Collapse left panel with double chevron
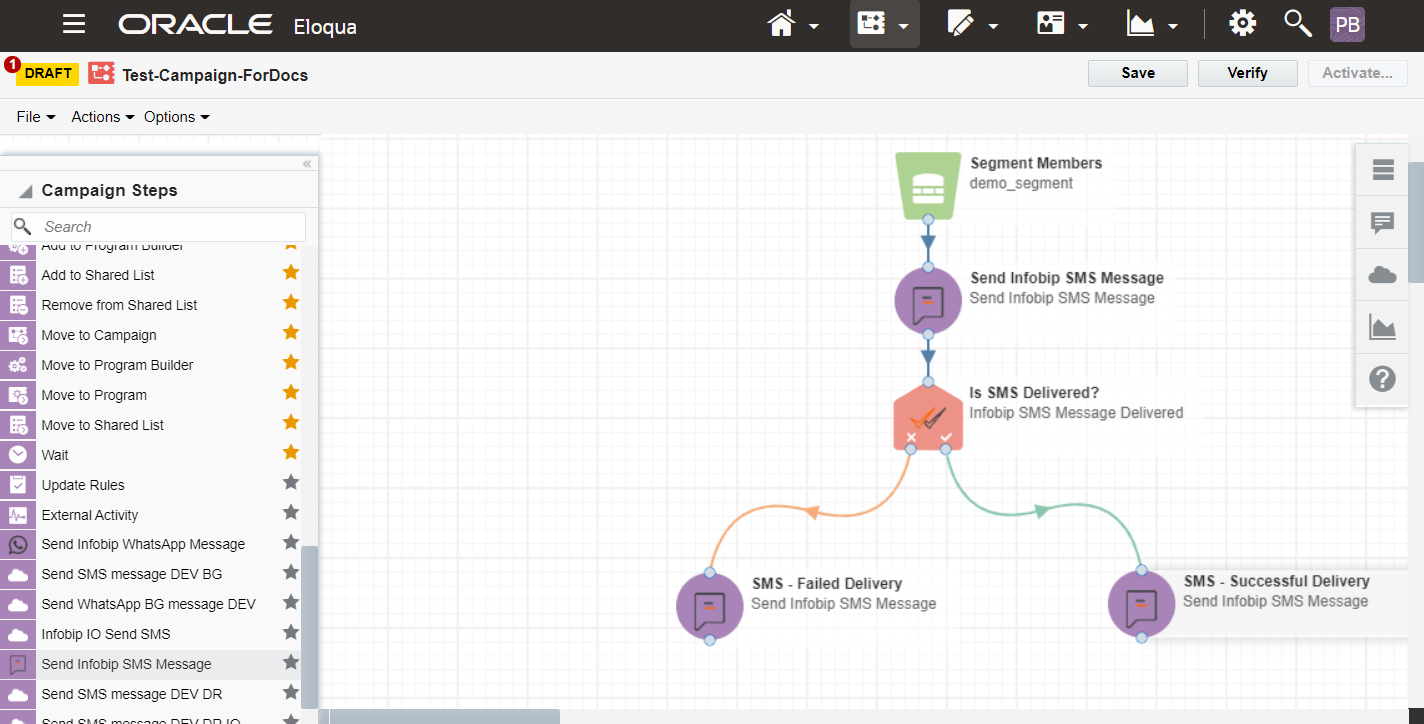Image resolution: width=1424 pixels, height=724 pixels. tap(307, 164)
